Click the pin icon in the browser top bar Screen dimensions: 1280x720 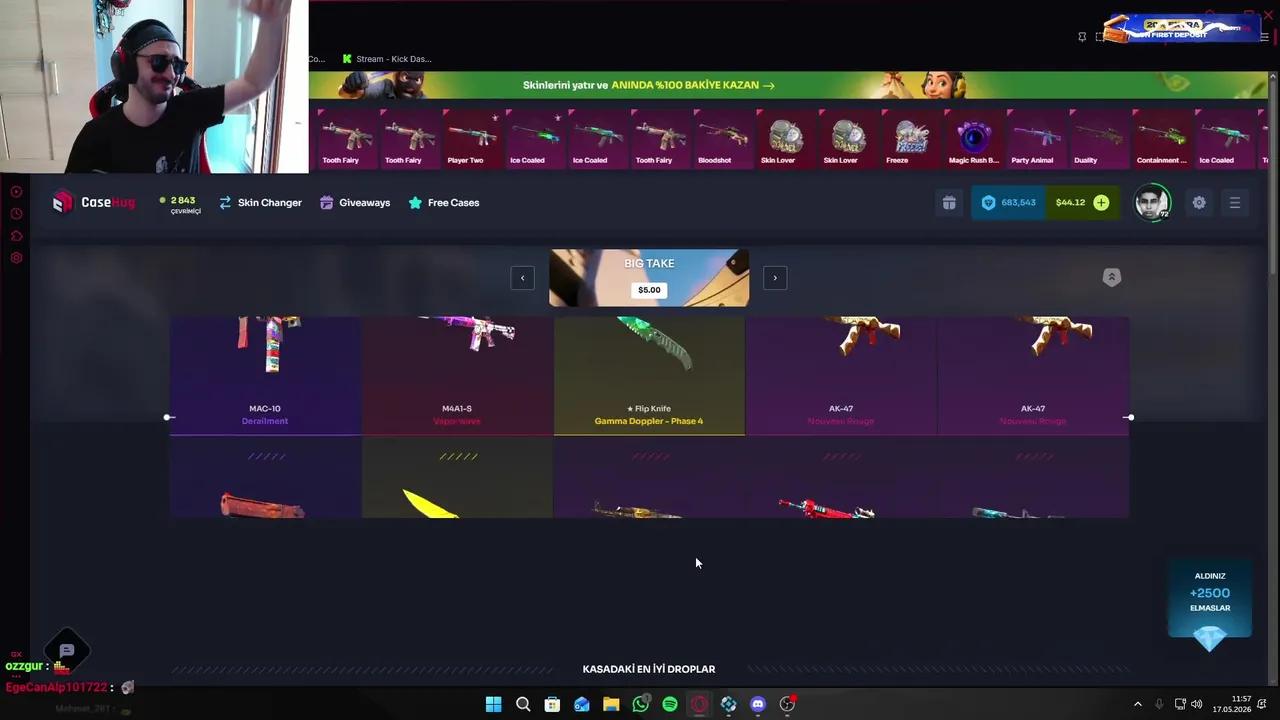(x=1082, y=37)
